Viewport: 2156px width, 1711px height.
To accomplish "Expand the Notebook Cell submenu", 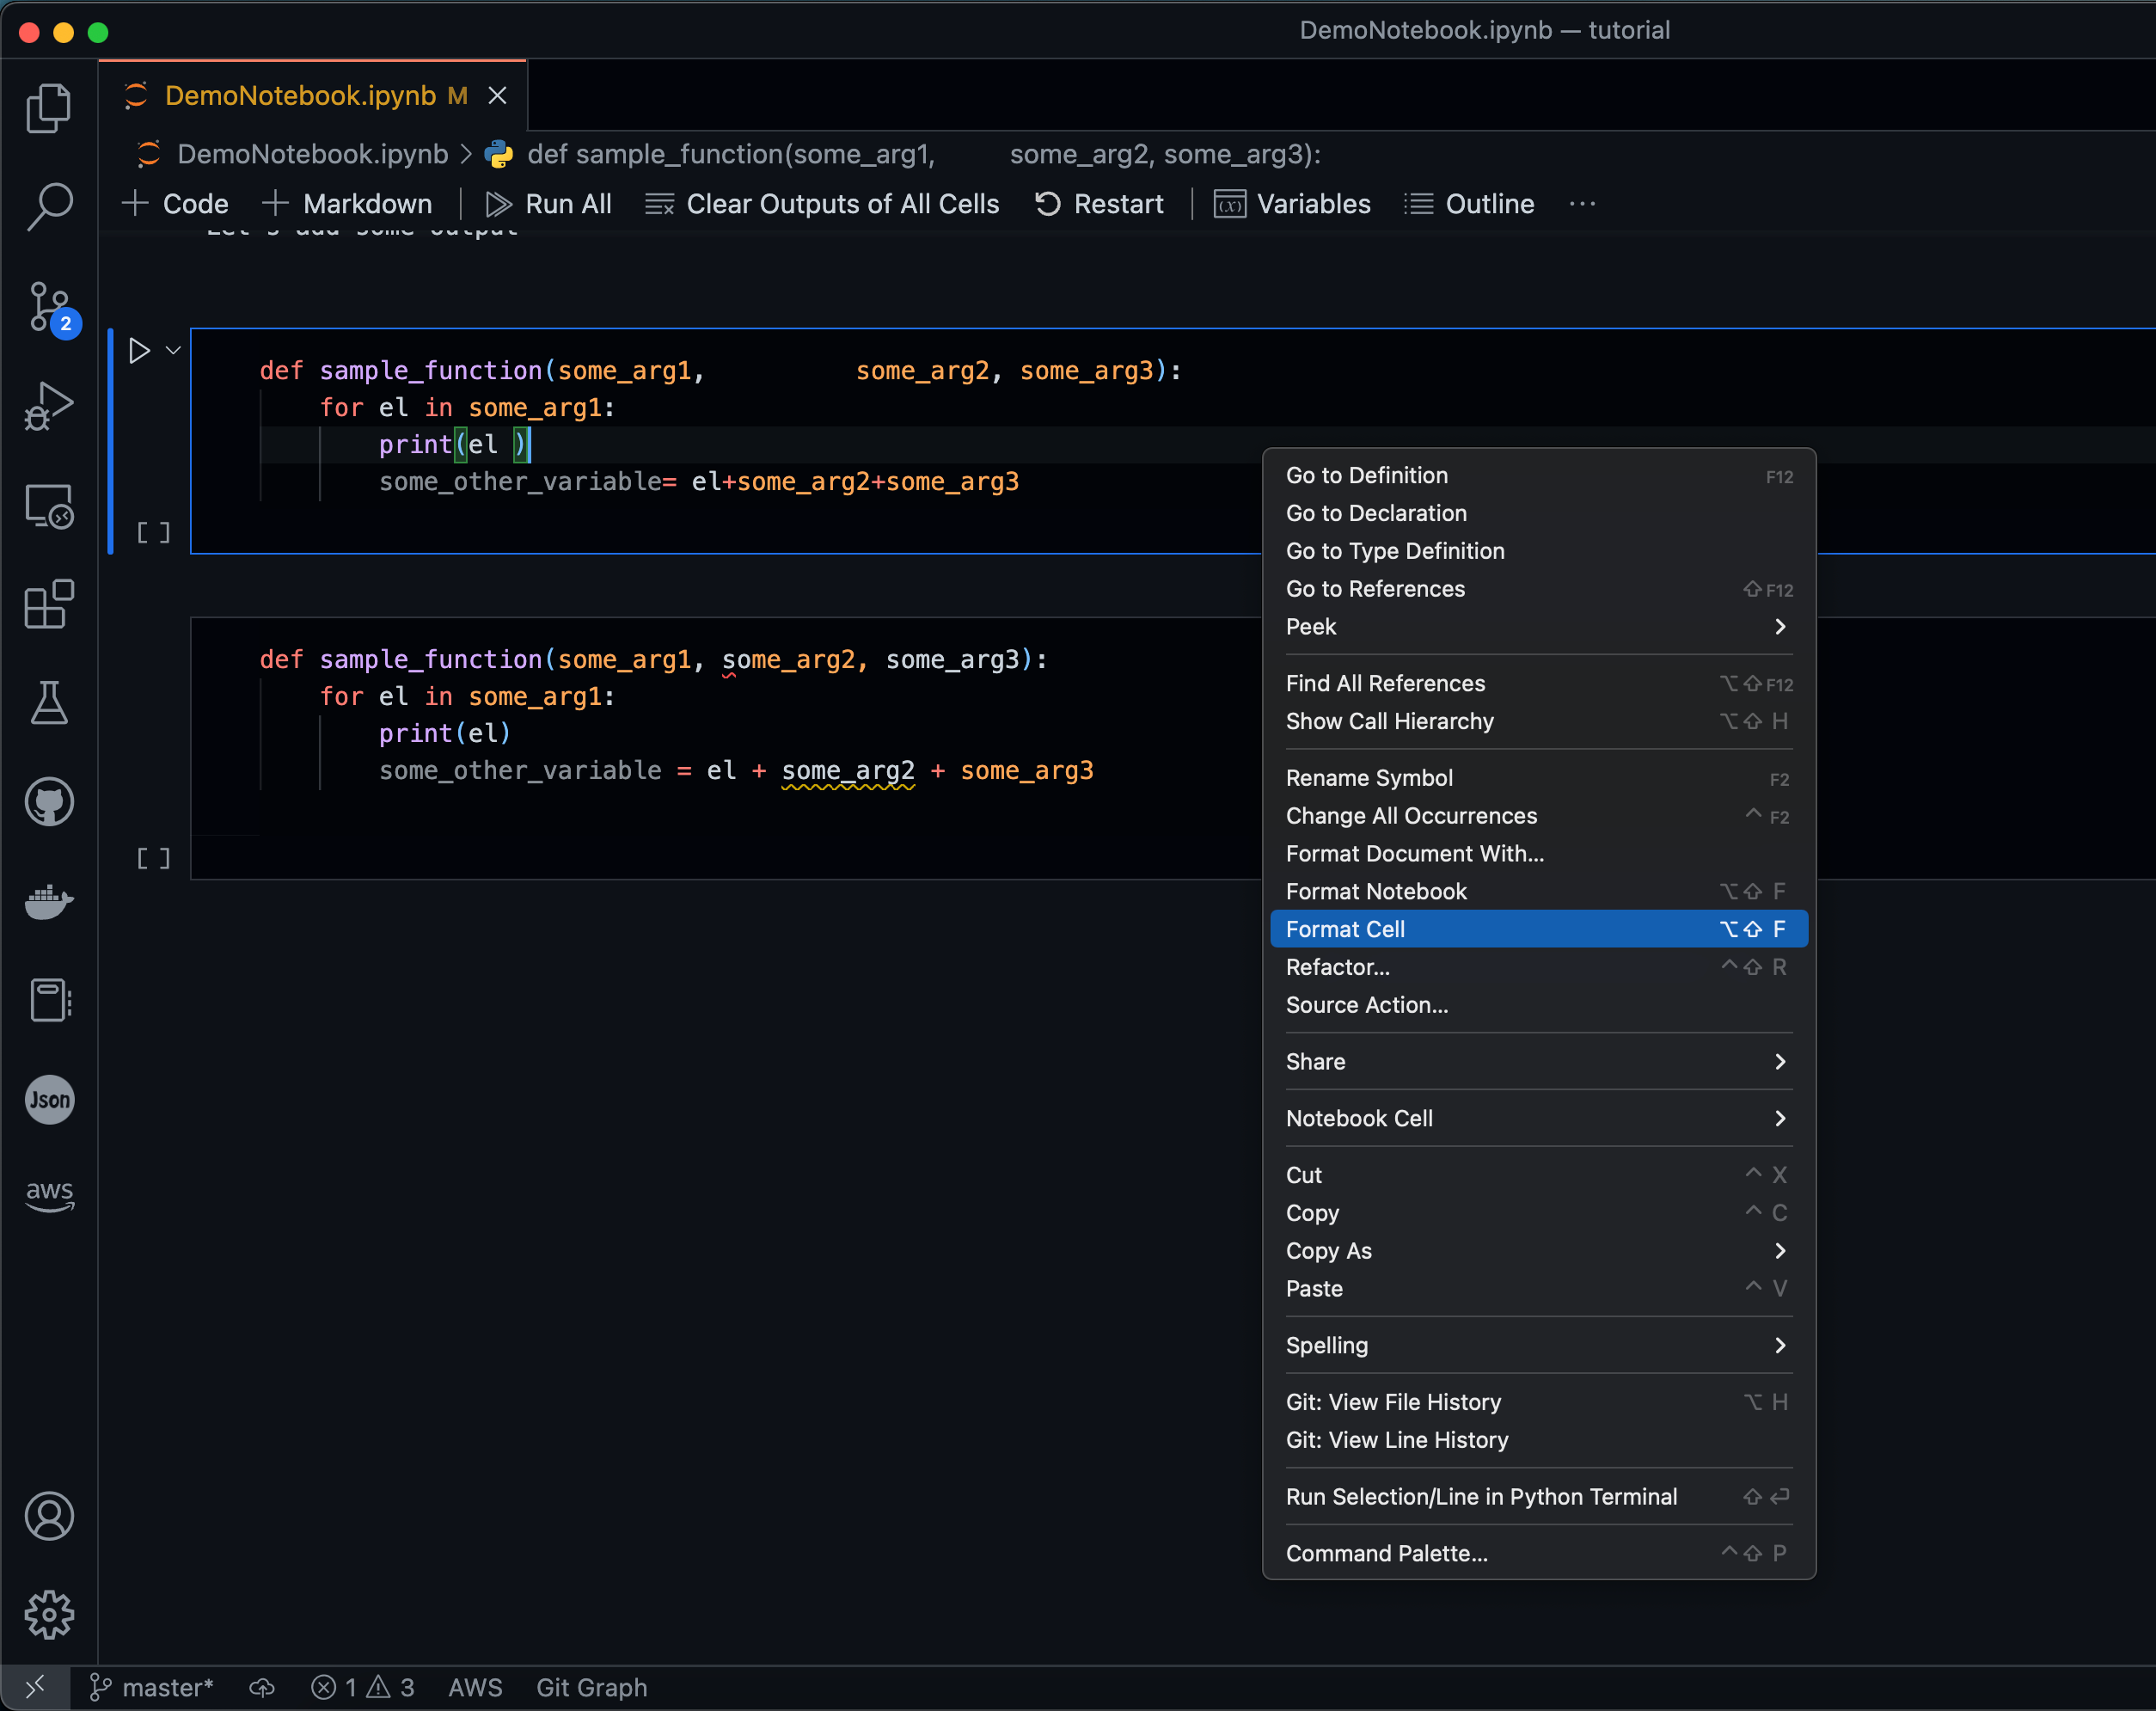I will tap(1539, 1118).
